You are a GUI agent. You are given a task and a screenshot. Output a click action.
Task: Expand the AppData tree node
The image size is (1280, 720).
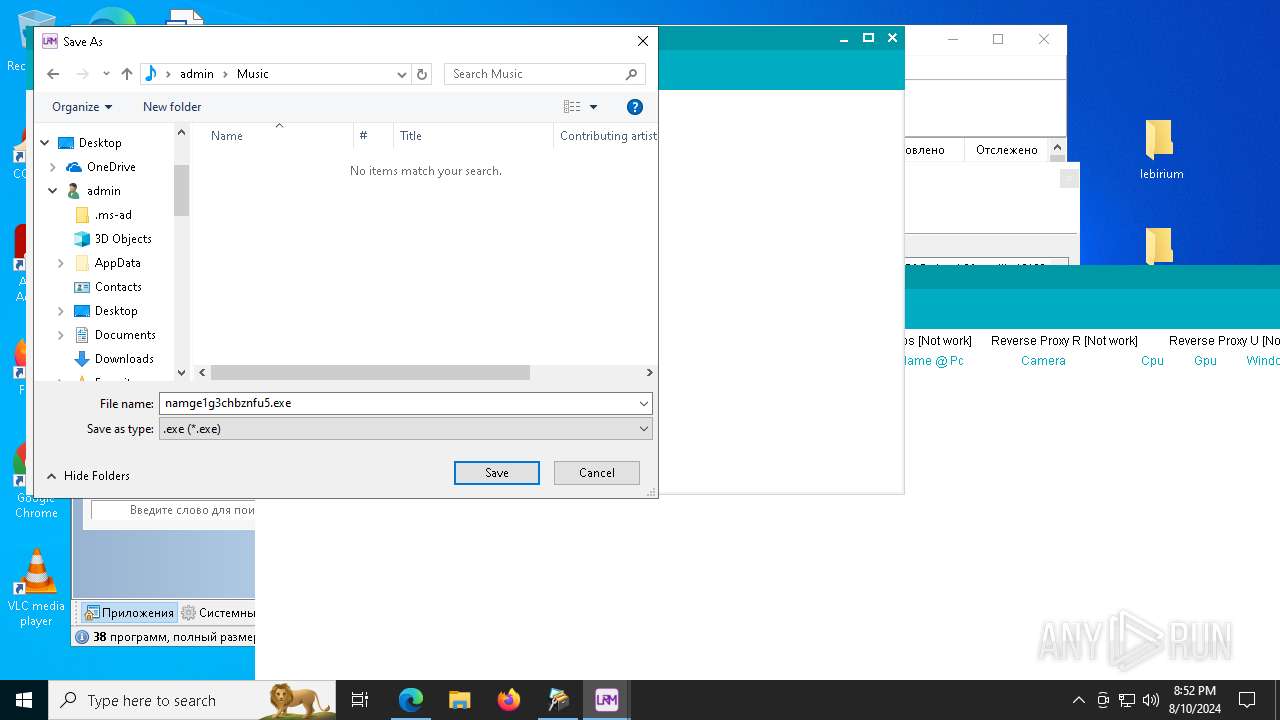[x=61, y=263]
